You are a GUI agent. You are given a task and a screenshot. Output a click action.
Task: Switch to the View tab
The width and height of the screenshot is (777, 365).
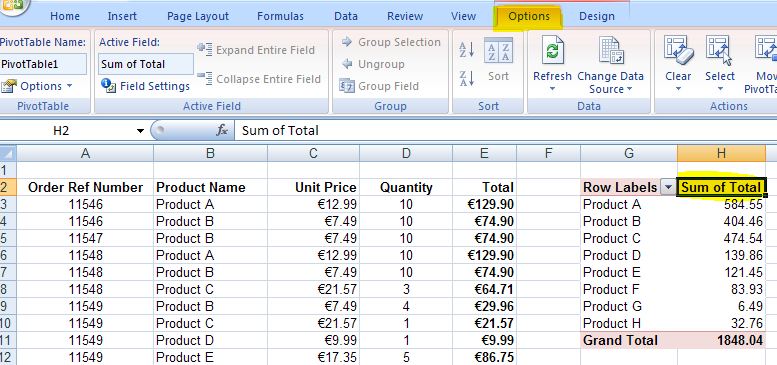point(463,16)
